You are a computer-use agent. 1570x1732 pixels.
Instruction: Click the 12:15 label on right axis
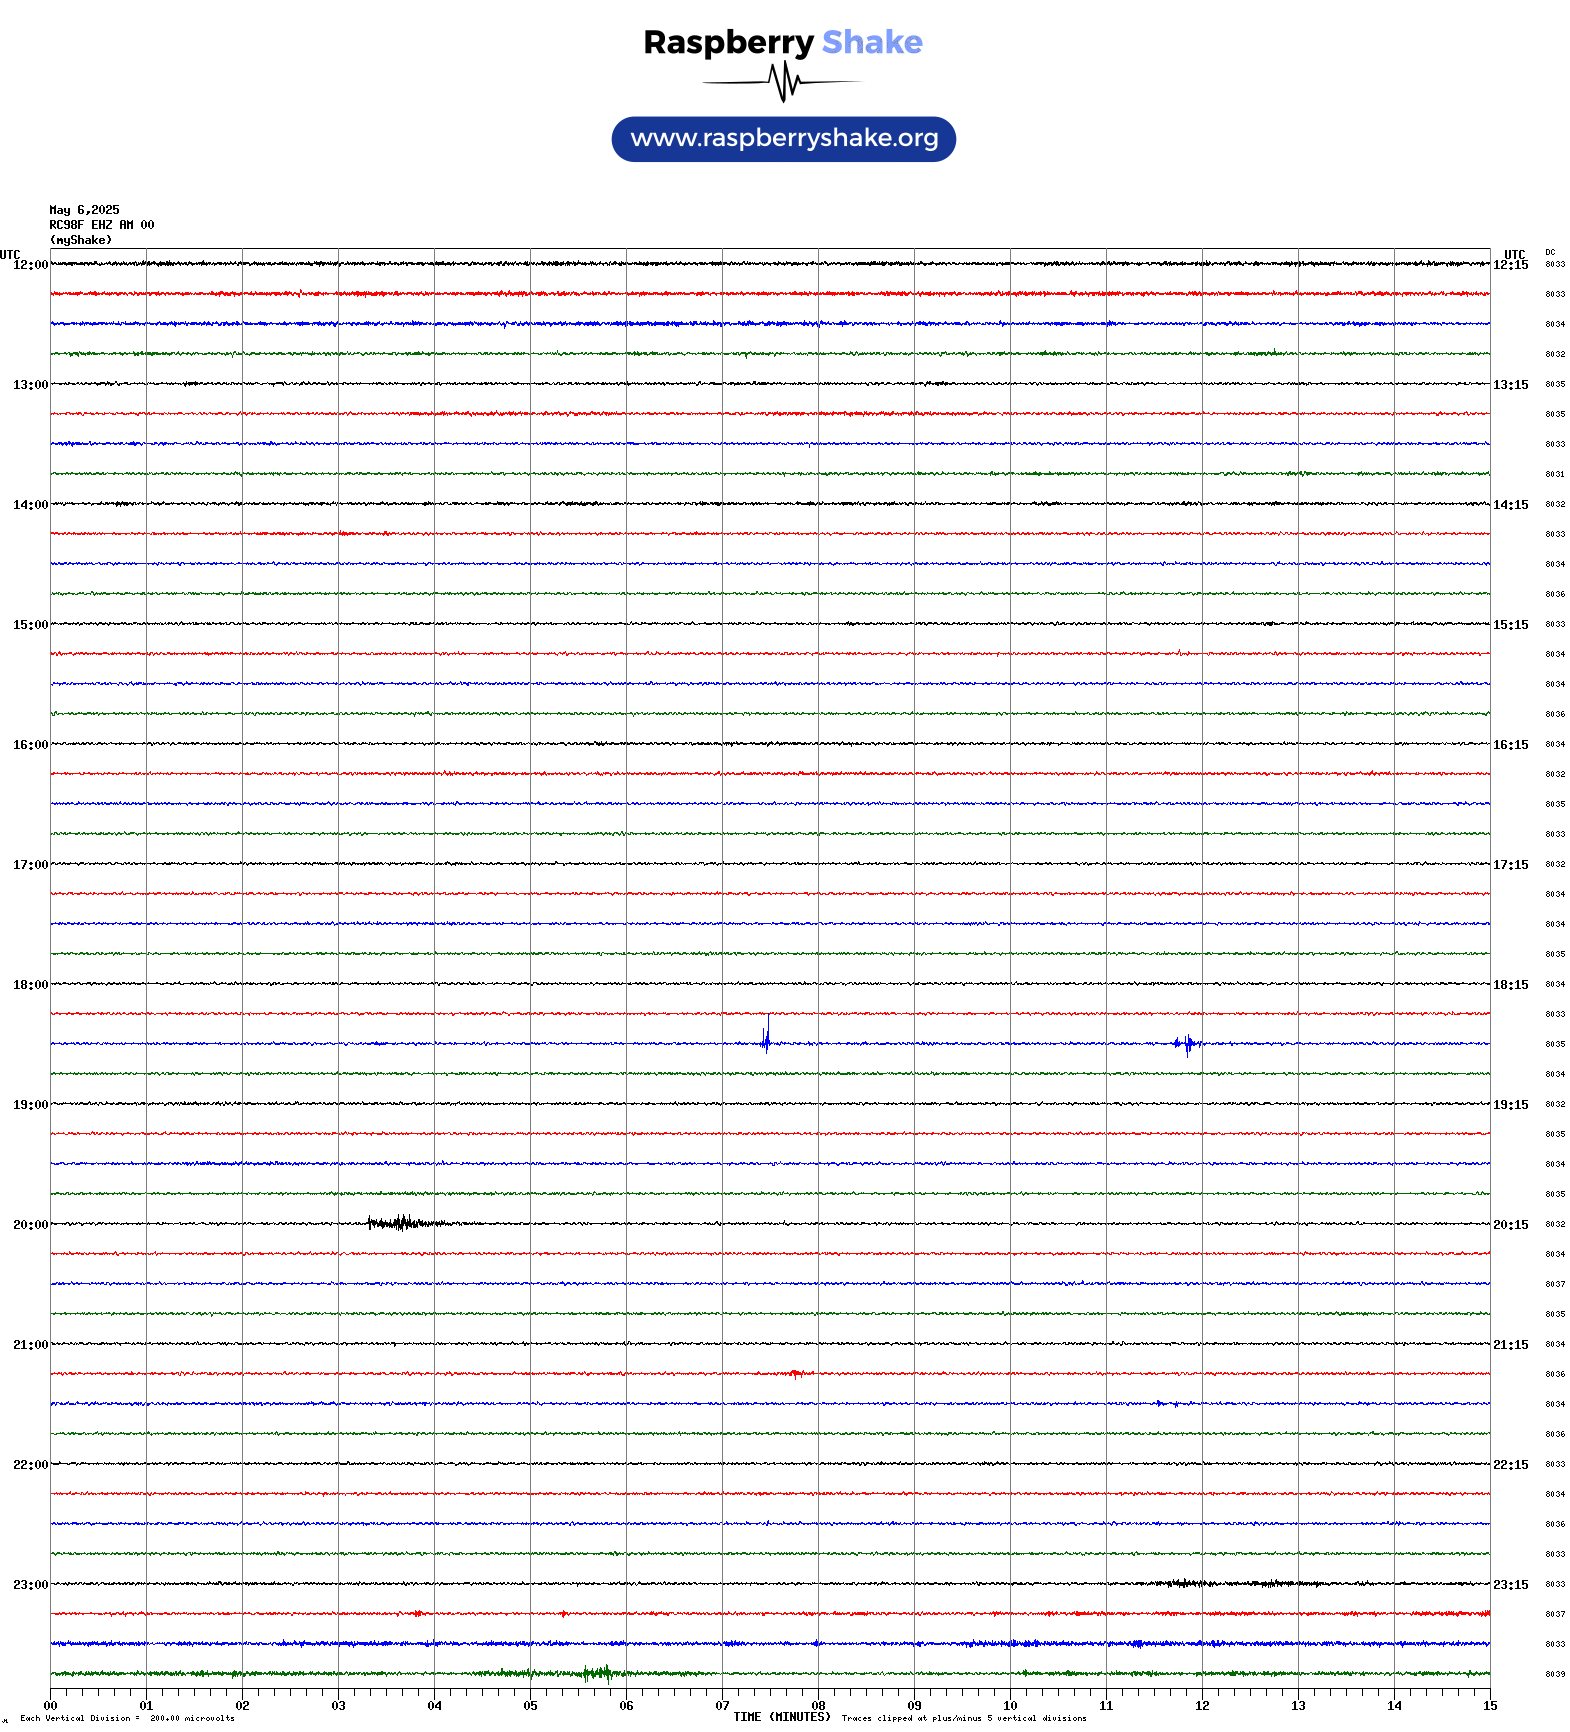pos(1510,265)
